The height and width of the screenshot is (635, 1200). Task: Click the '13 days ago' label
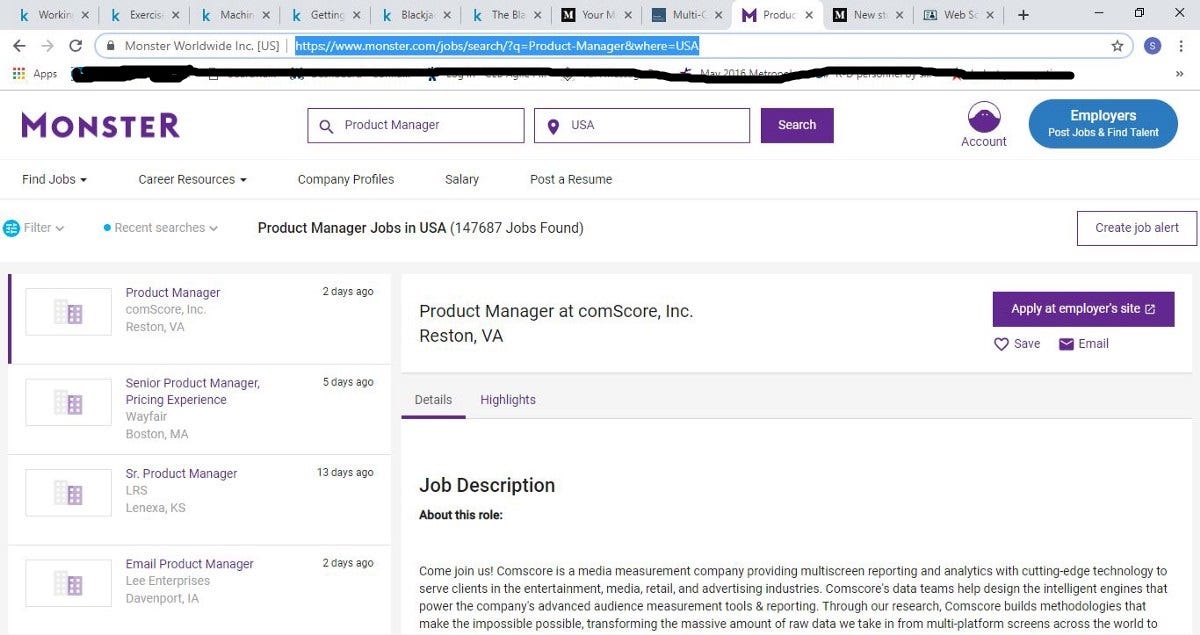345,473
